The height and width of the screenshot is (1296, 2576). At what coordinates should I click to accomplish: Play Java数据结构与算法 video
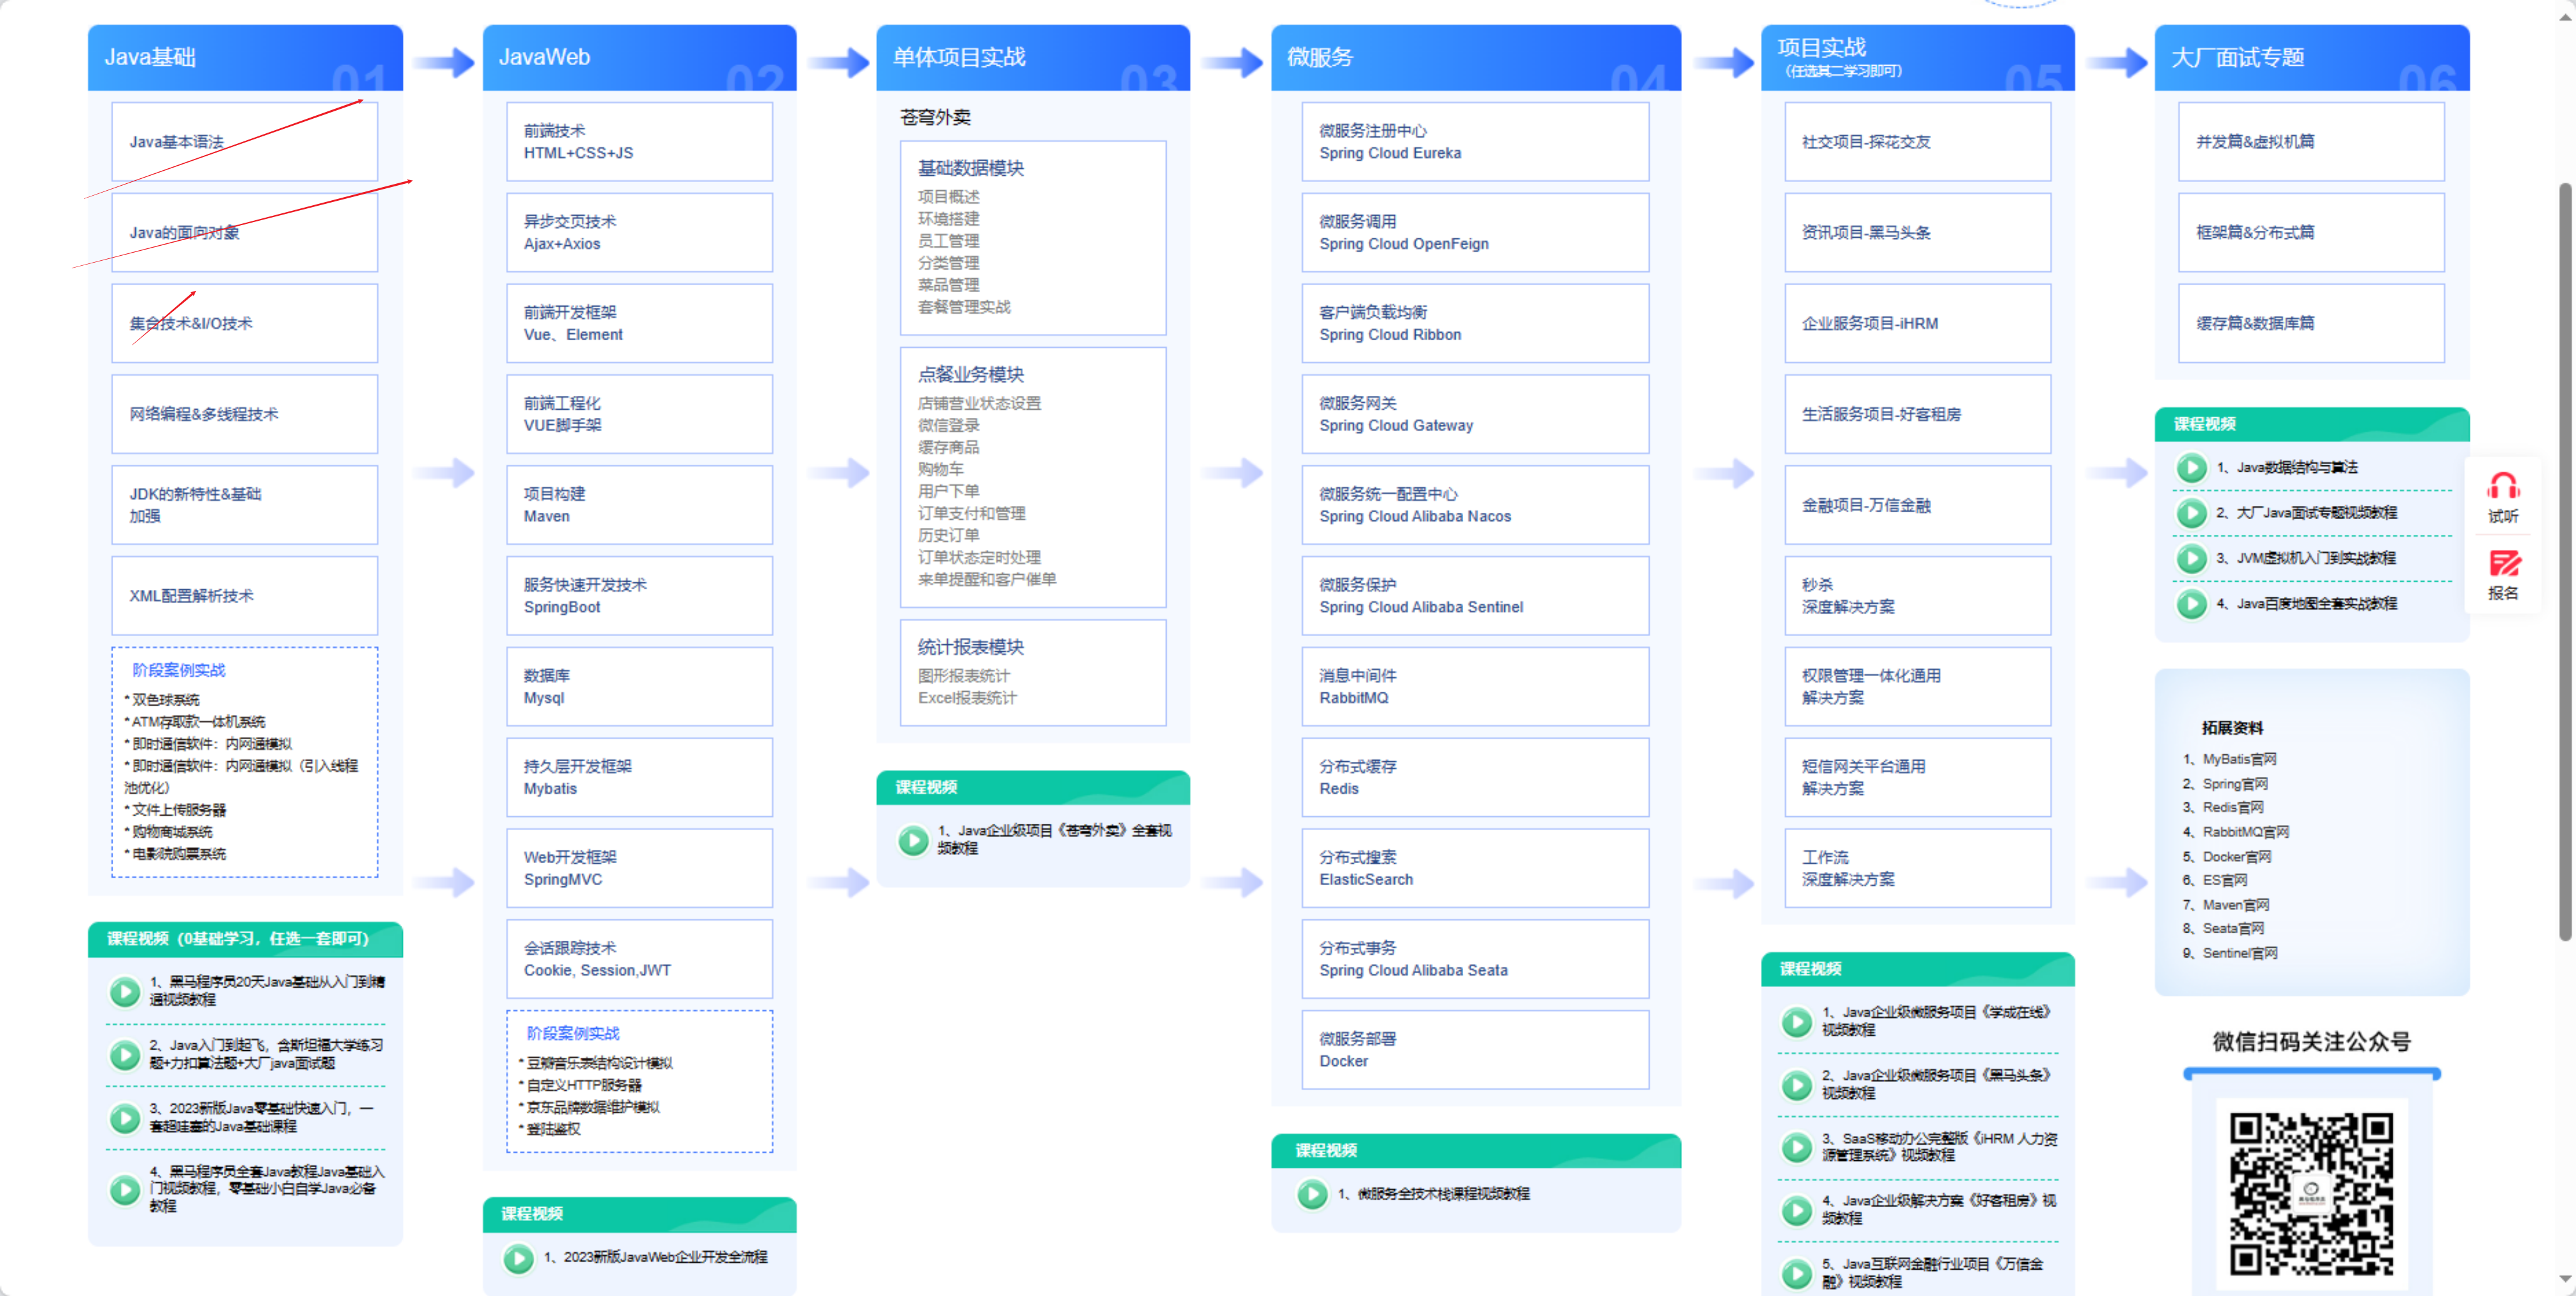click(x=2191, y=467)
